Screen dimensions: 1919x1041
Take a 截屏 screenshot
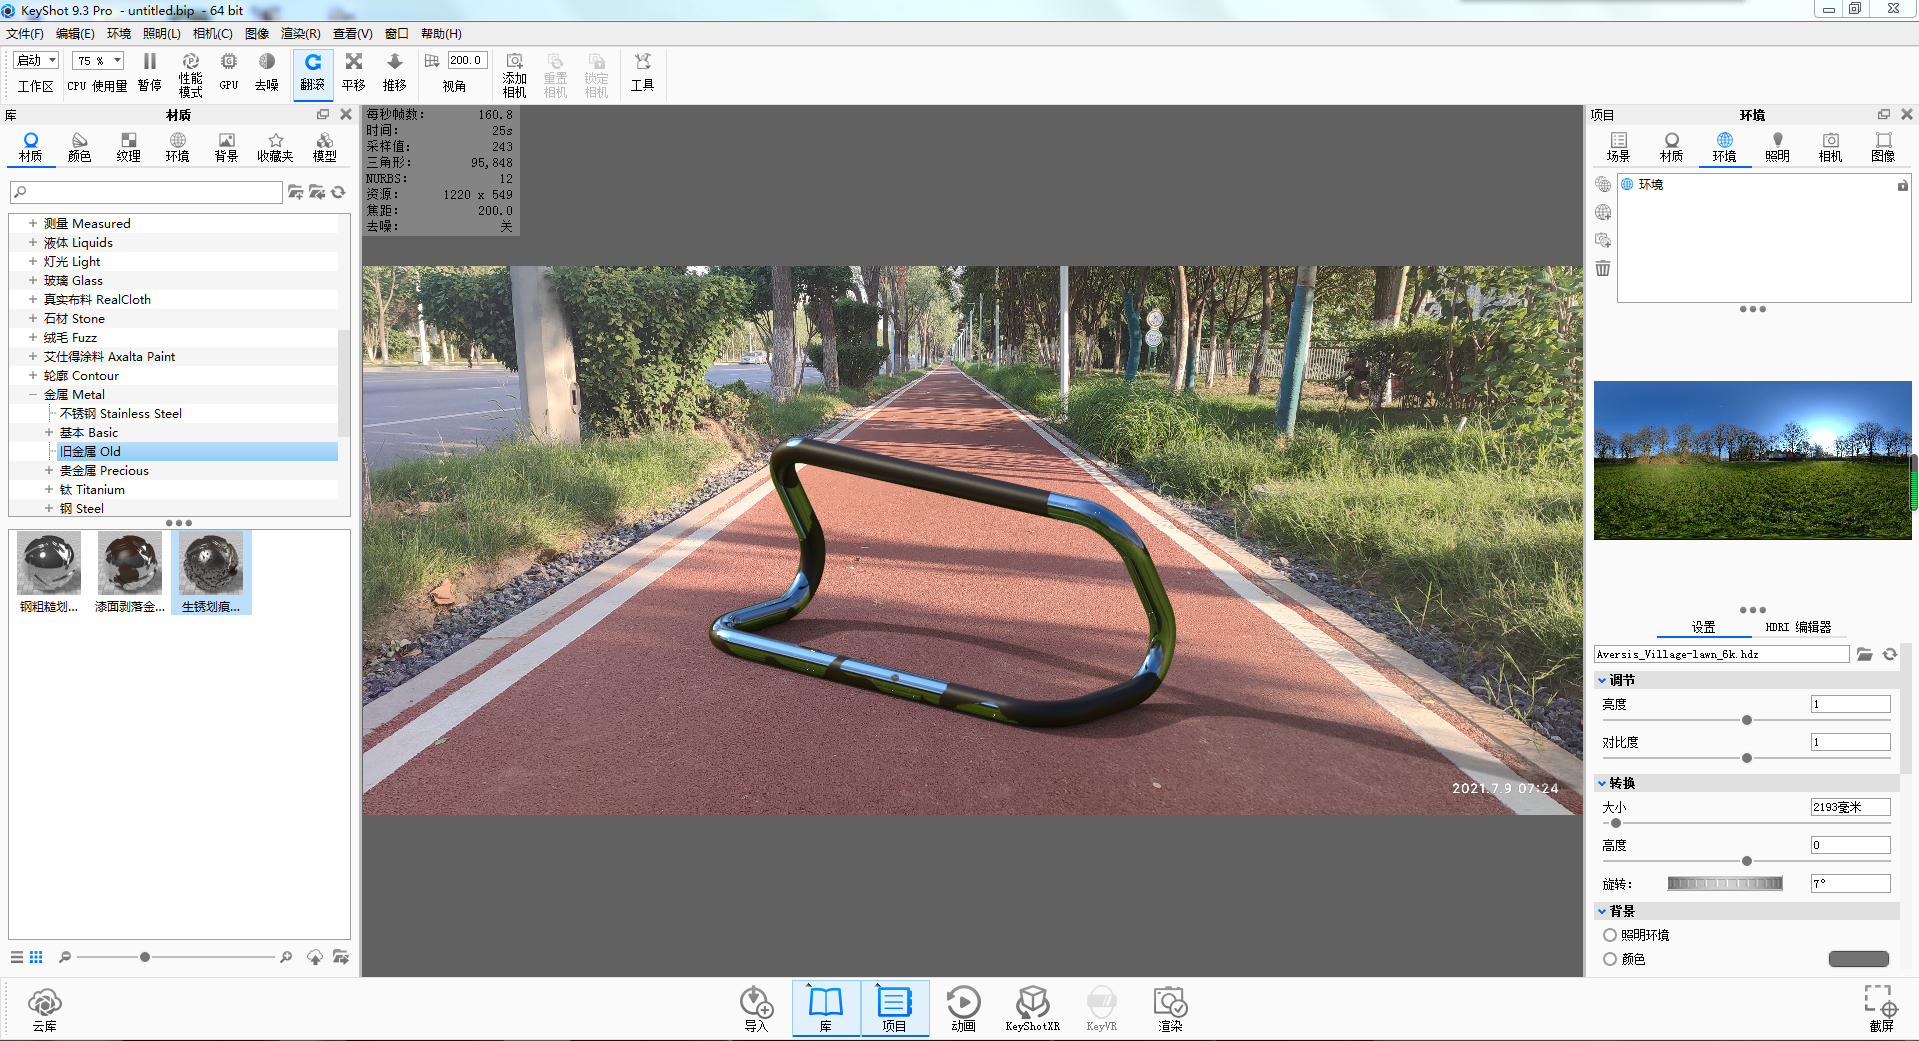point(1881,1009)
